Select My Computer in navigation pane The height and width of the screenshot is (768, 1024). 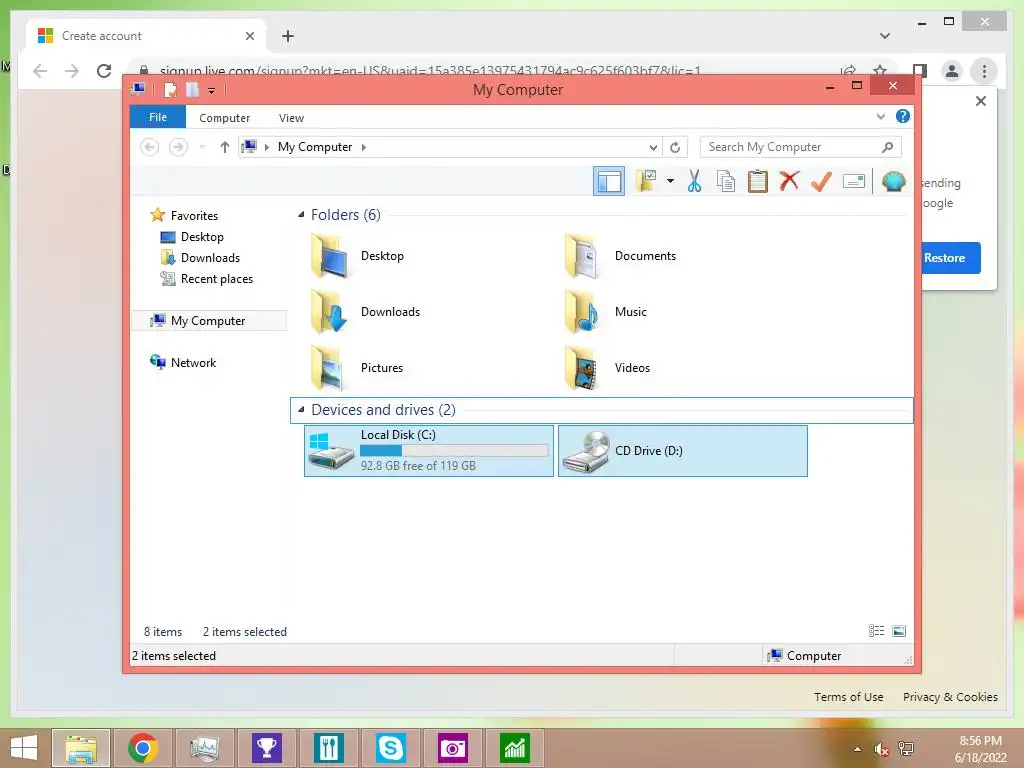click(209, 321)
